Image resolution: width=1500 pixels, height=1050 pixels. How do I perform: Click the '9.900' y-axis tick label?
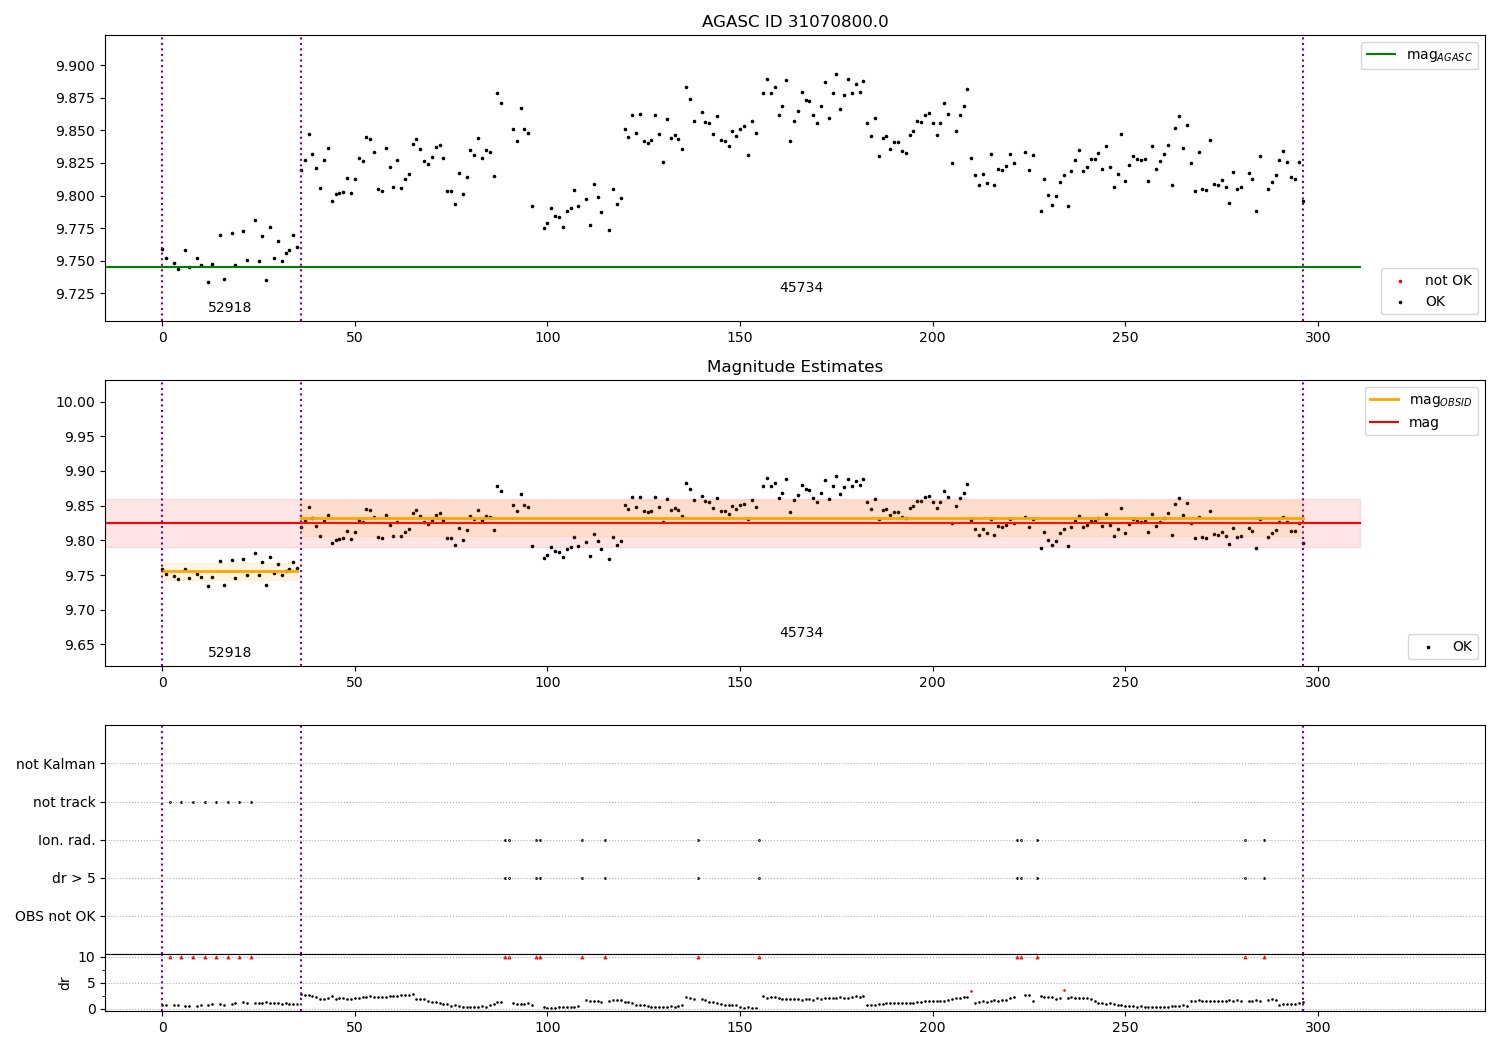coord(75,66)
